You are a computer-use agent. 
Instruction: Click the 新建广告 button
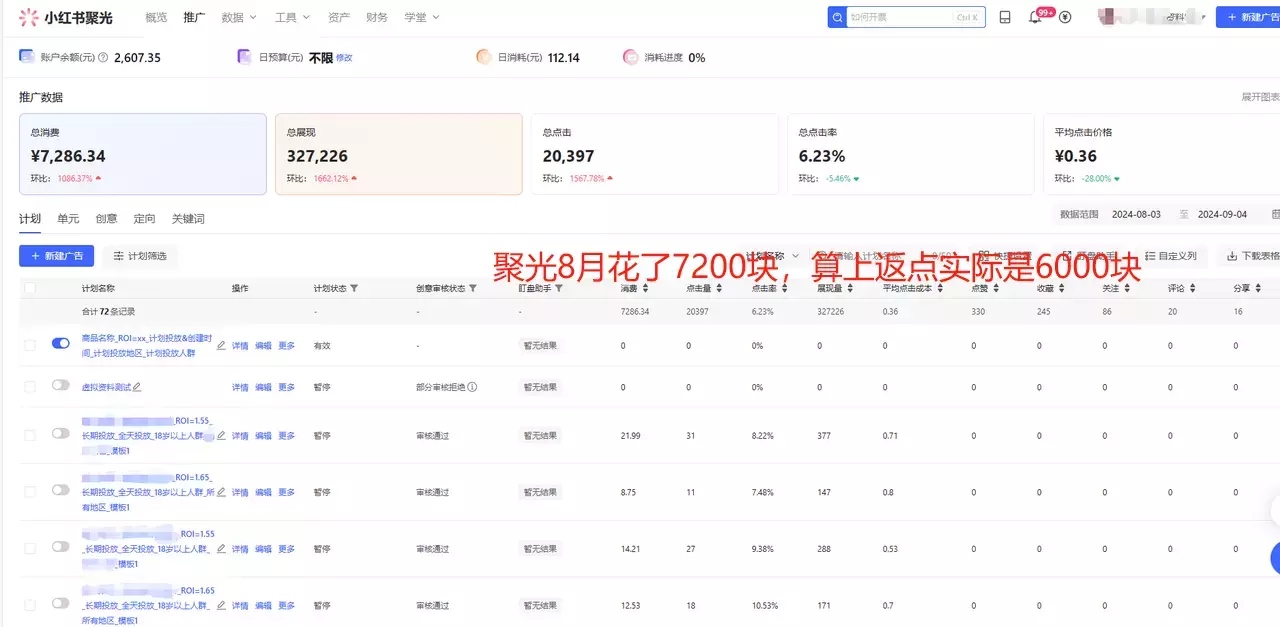tap(56, 255)
